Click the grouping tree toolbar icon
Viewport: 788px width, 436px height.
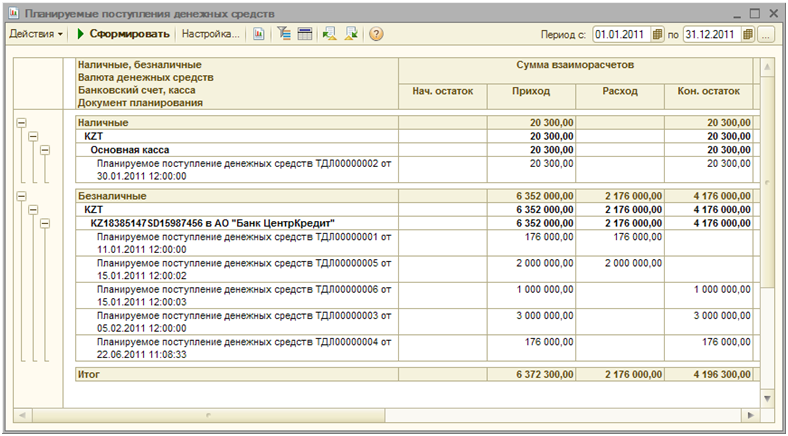284,34
